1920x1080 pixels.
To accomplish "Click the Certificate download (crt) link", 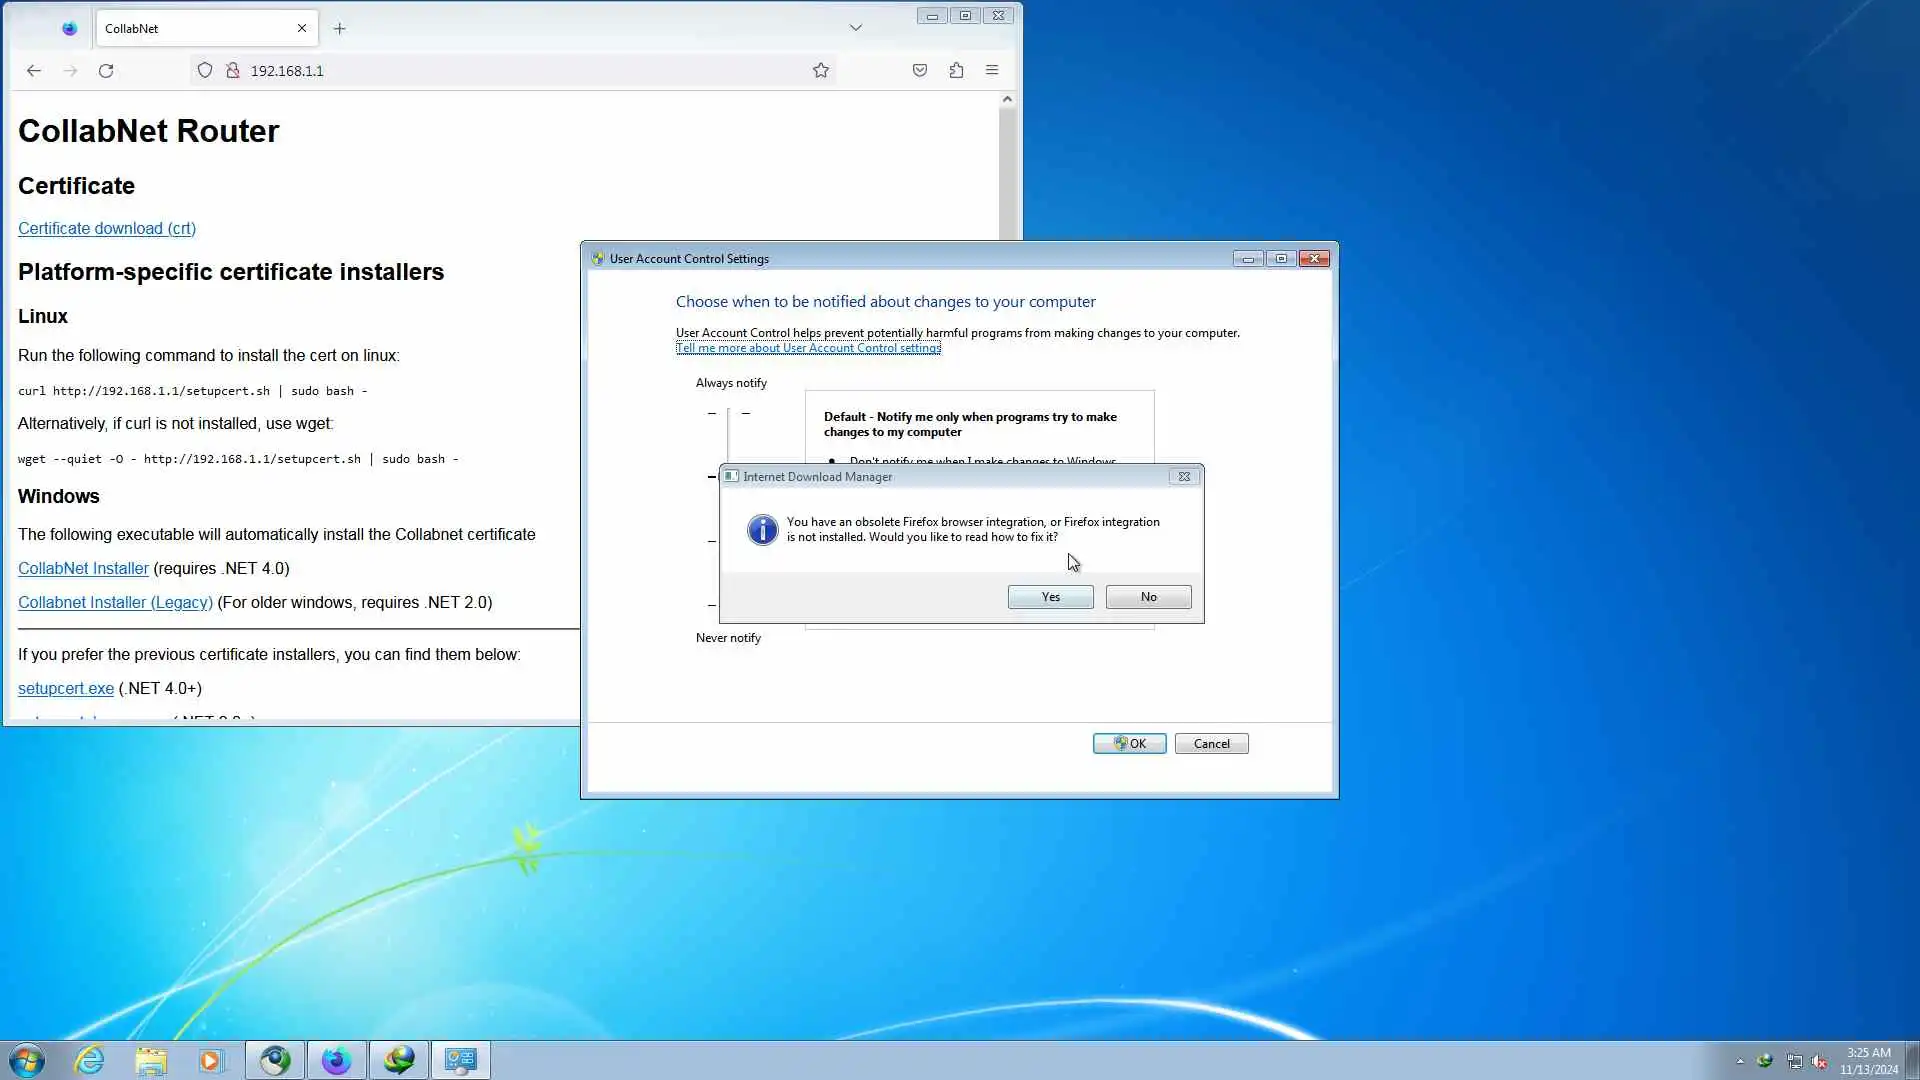I will [107, 228].
